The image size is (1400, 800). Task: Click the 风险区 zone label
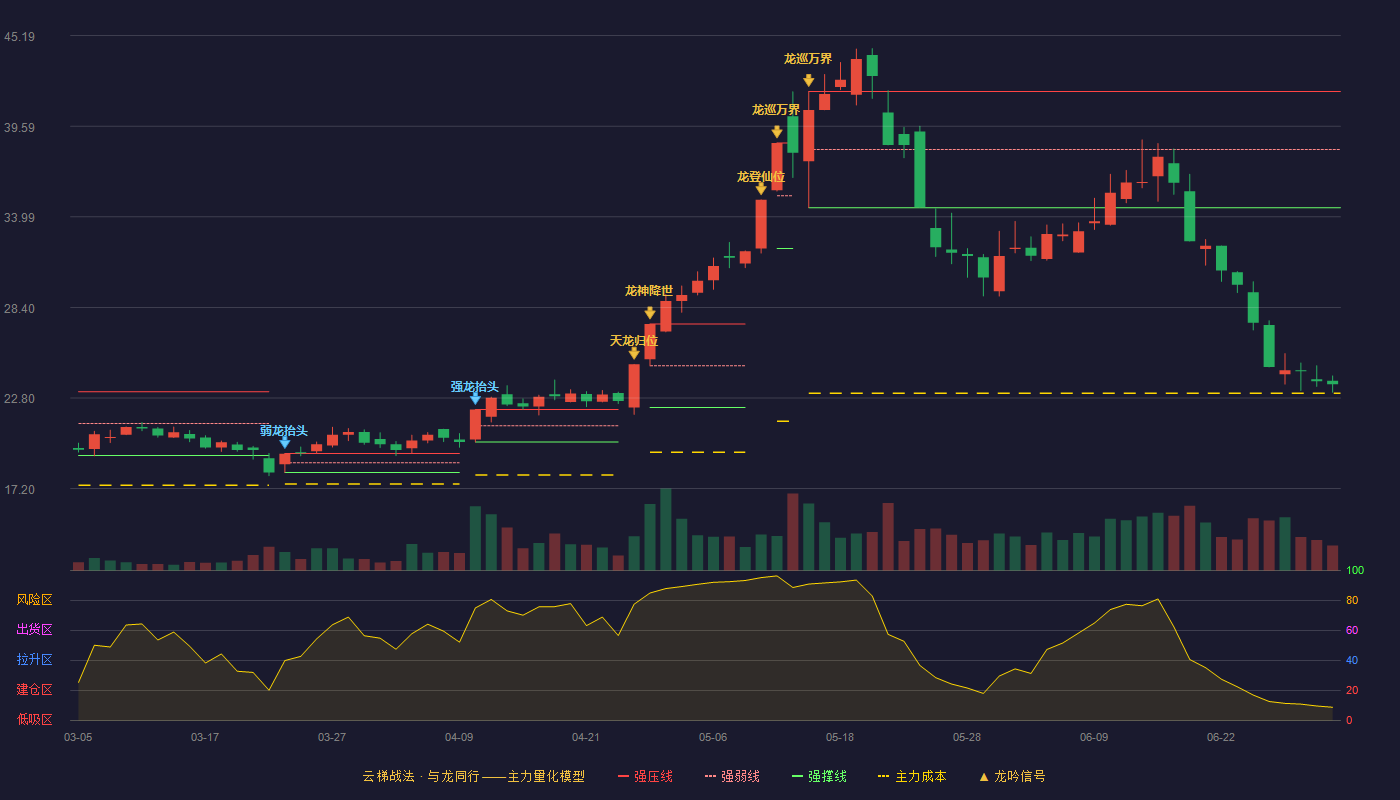pyautogui.click(x=34, y=600)
